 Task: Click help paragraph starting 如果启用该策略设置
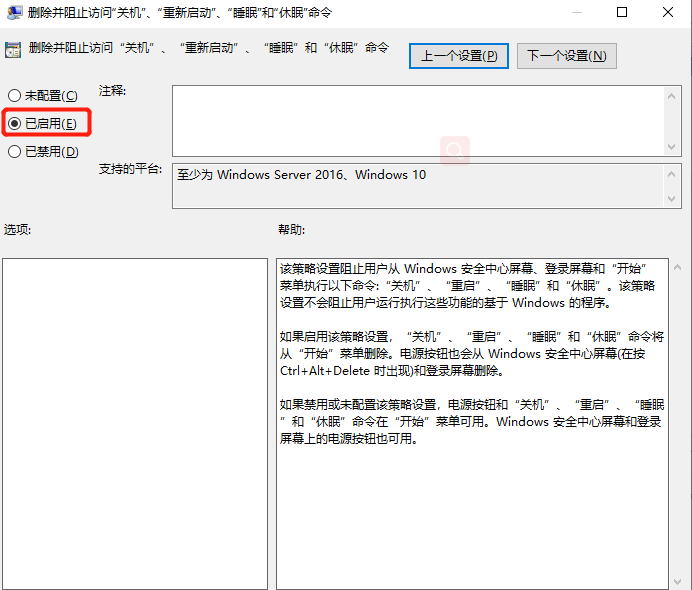pos(472,353)
